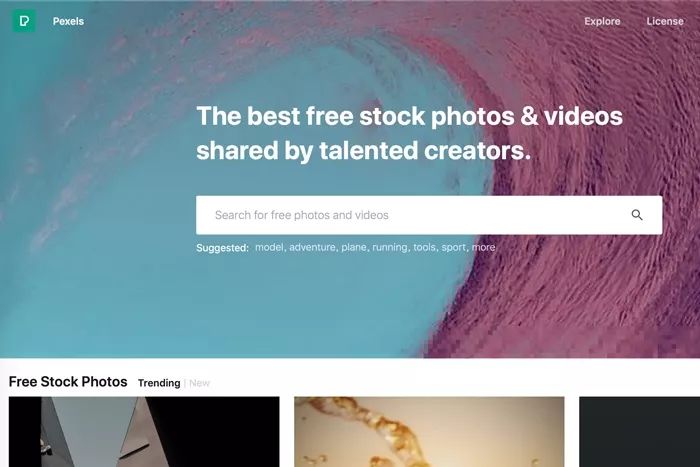
Task: Select the suggested term 'adventure'
Action: [312, 247]
